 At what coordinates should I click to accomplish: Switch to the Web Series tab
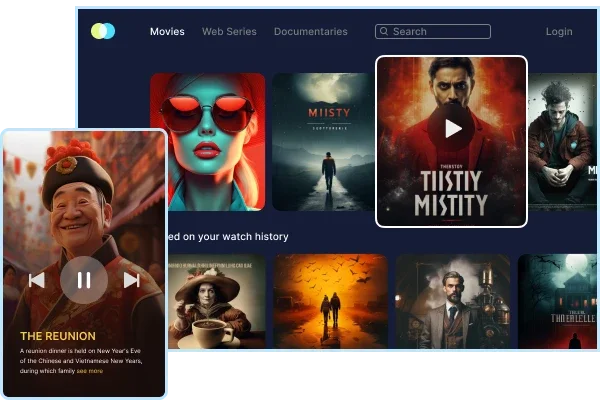[229, 32]
